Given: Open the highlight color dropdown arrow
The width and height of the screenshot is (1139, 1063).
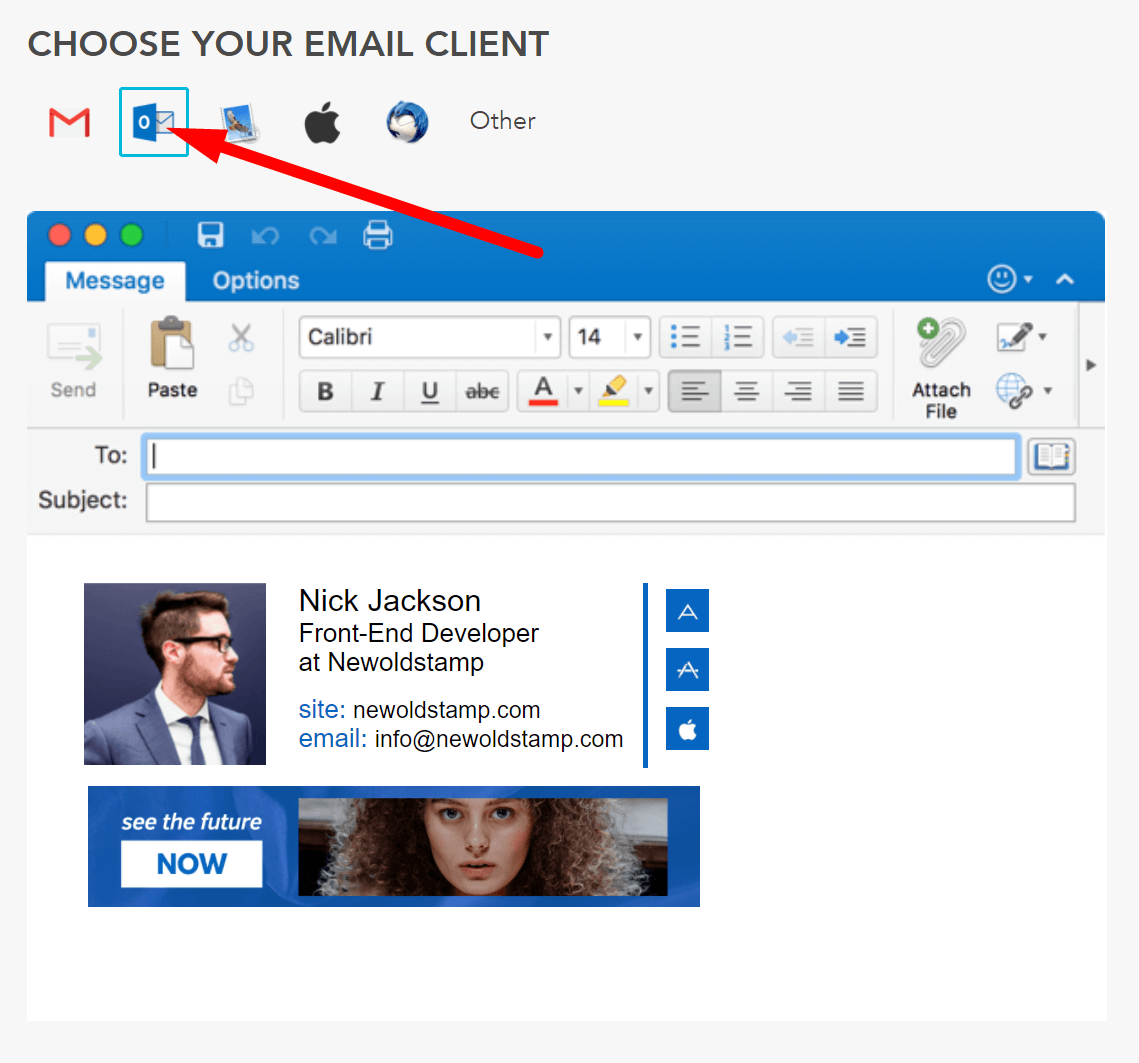Looking at the screenshot, I should click(x=649, y=392).
